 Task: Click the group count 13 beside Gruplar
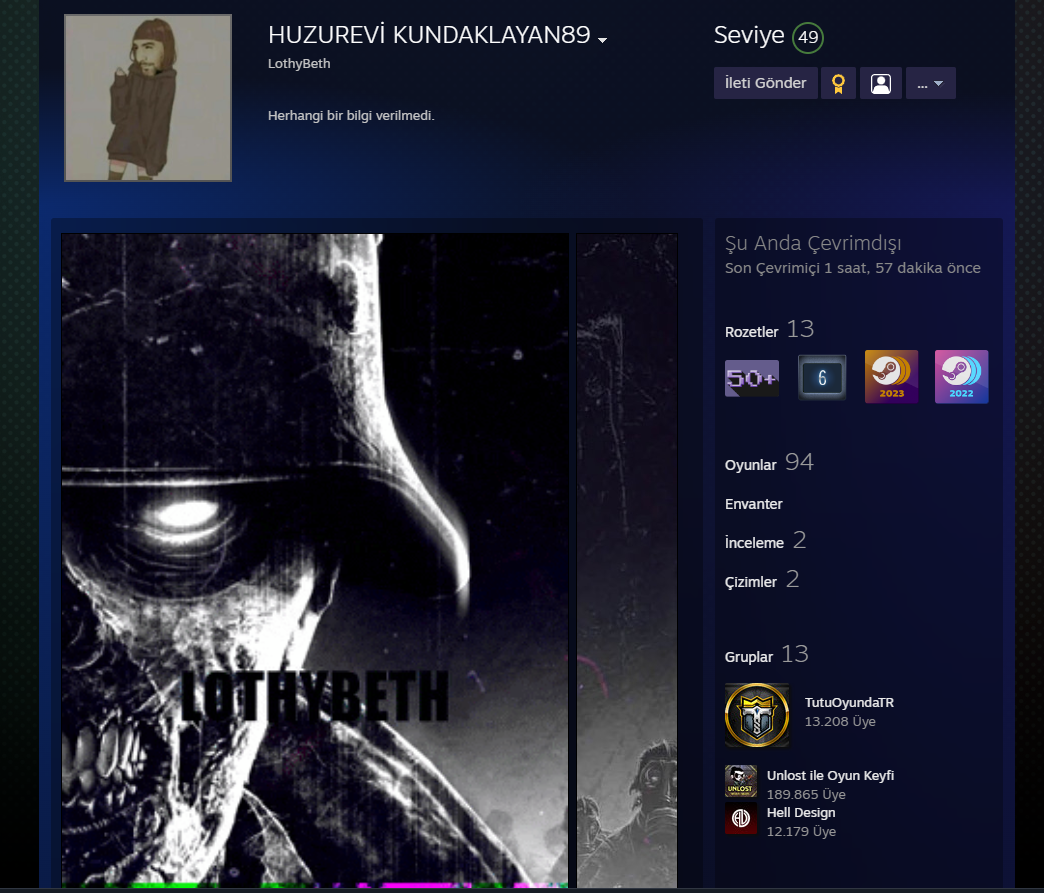pyautogui.click(x=794, y=654)
